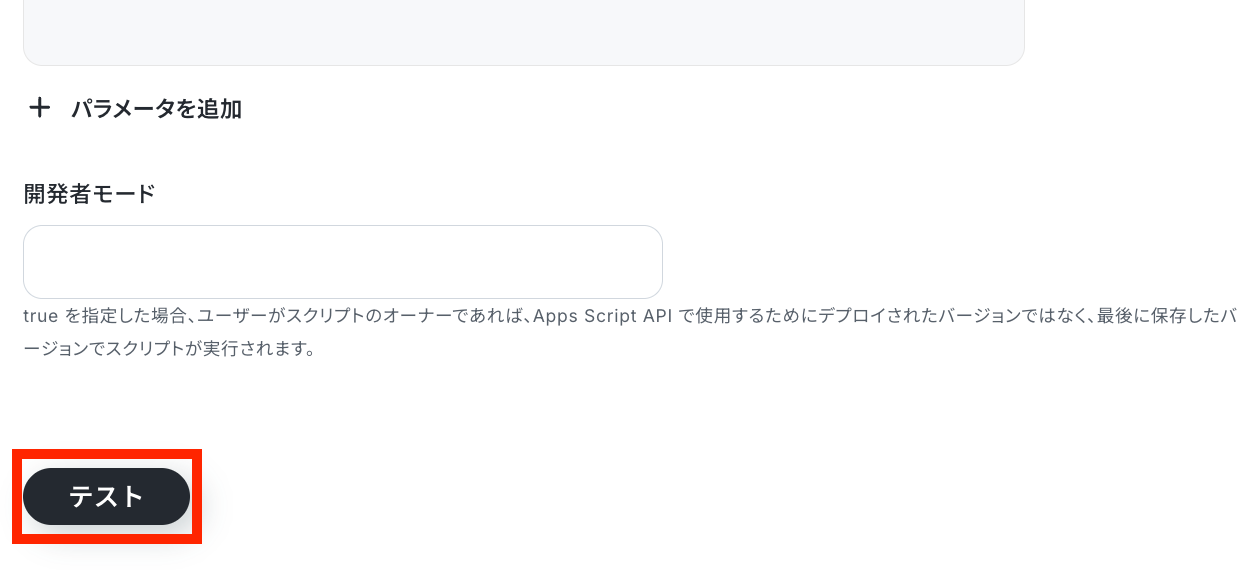Add a new parameter using the plus icon
Image resolution: width=1247 pixels, height=570 pixels.
[39, 108]
